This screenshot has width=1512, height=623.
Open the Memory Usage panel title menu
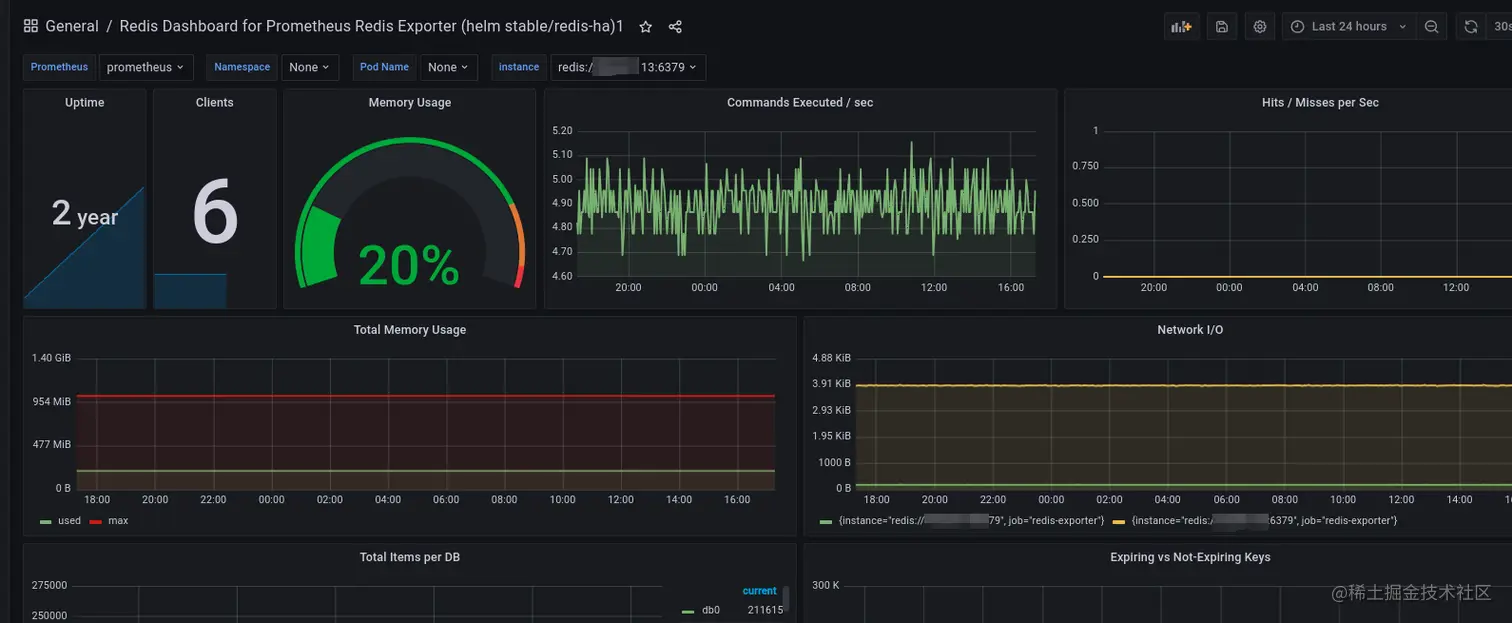(x=409, y=102)
